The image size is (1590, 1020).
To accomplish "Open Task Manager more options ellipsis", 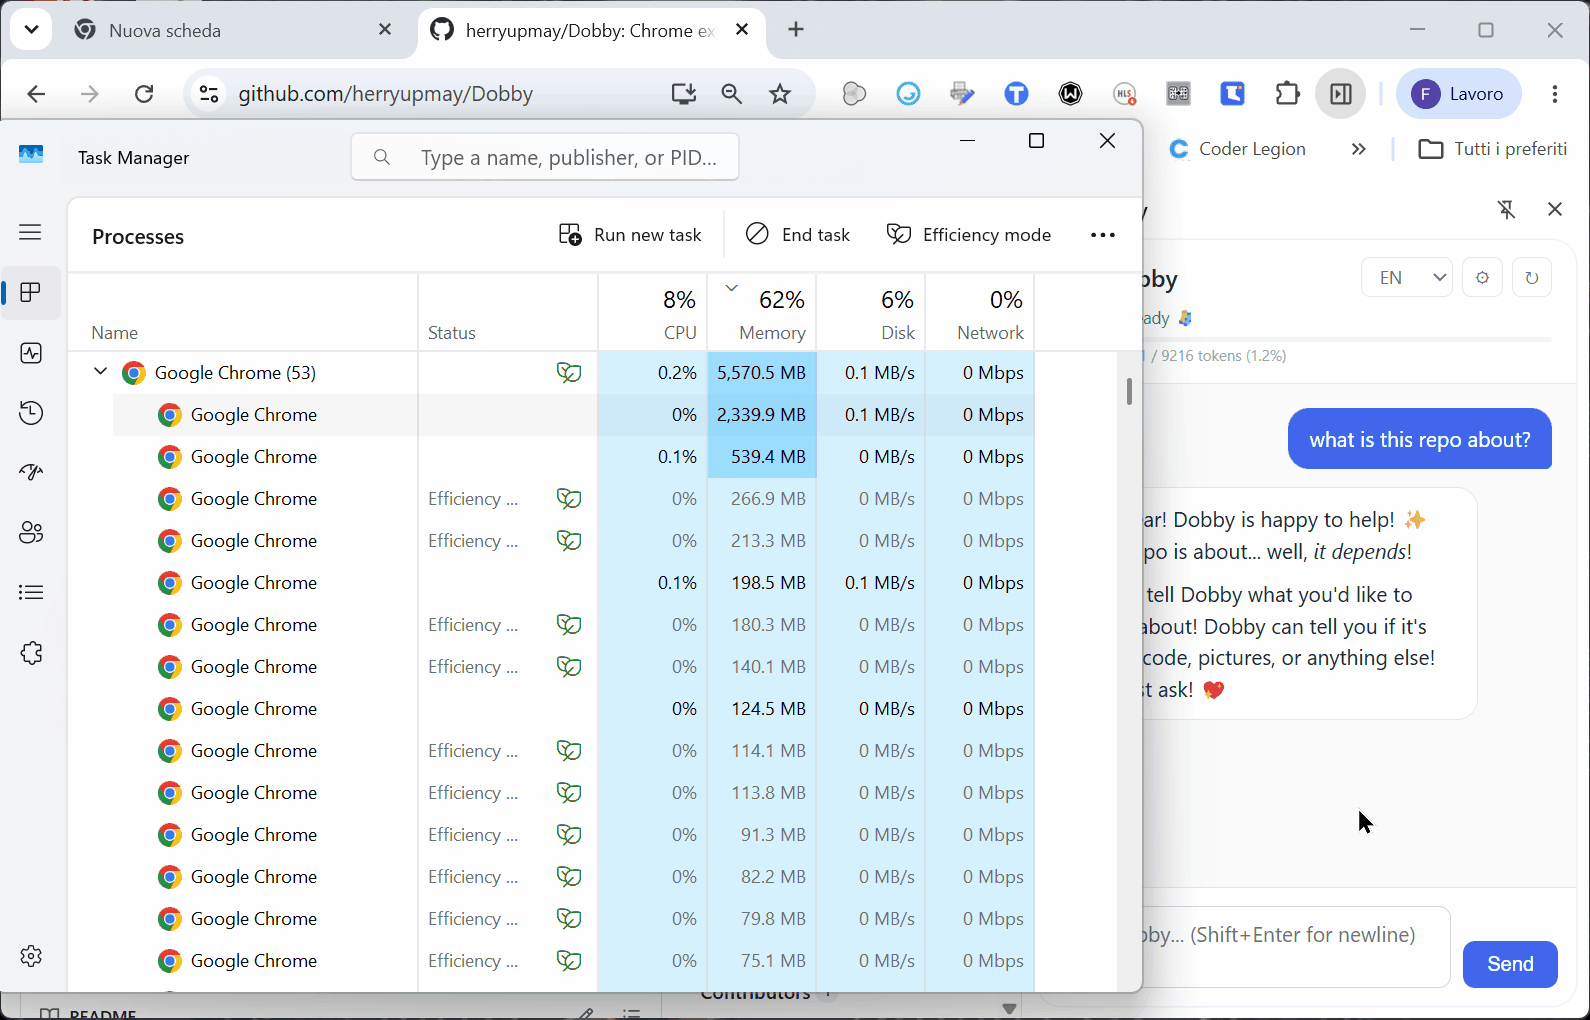I will click(1103, 235).
